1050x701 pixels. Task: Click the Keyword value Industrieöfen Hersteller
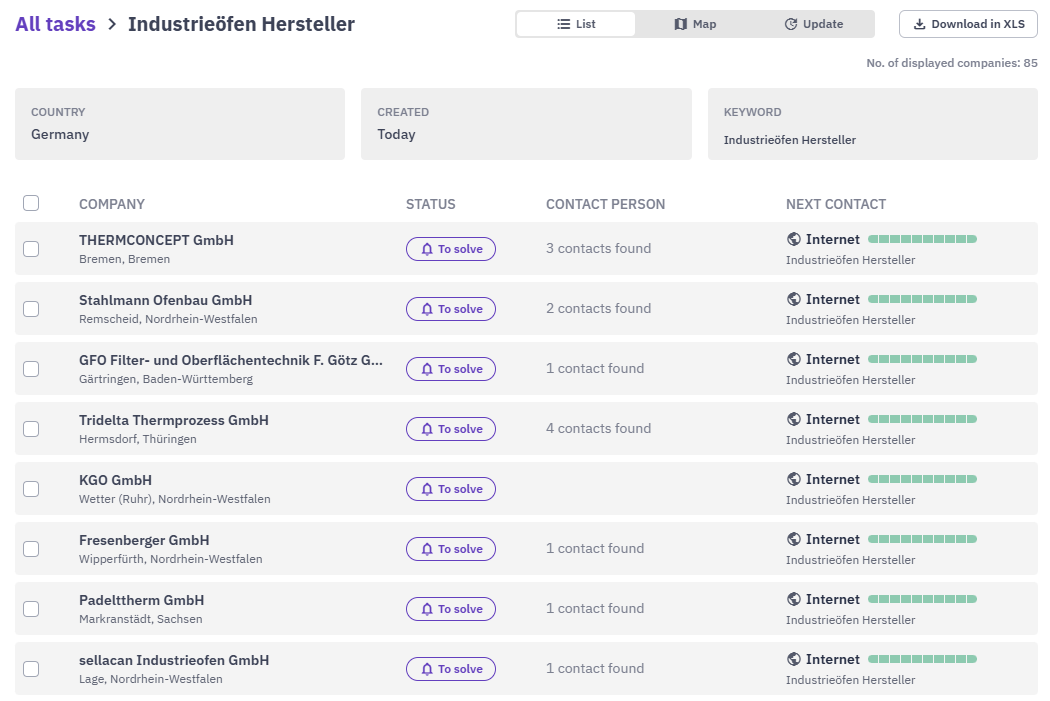tap(790, 140)
